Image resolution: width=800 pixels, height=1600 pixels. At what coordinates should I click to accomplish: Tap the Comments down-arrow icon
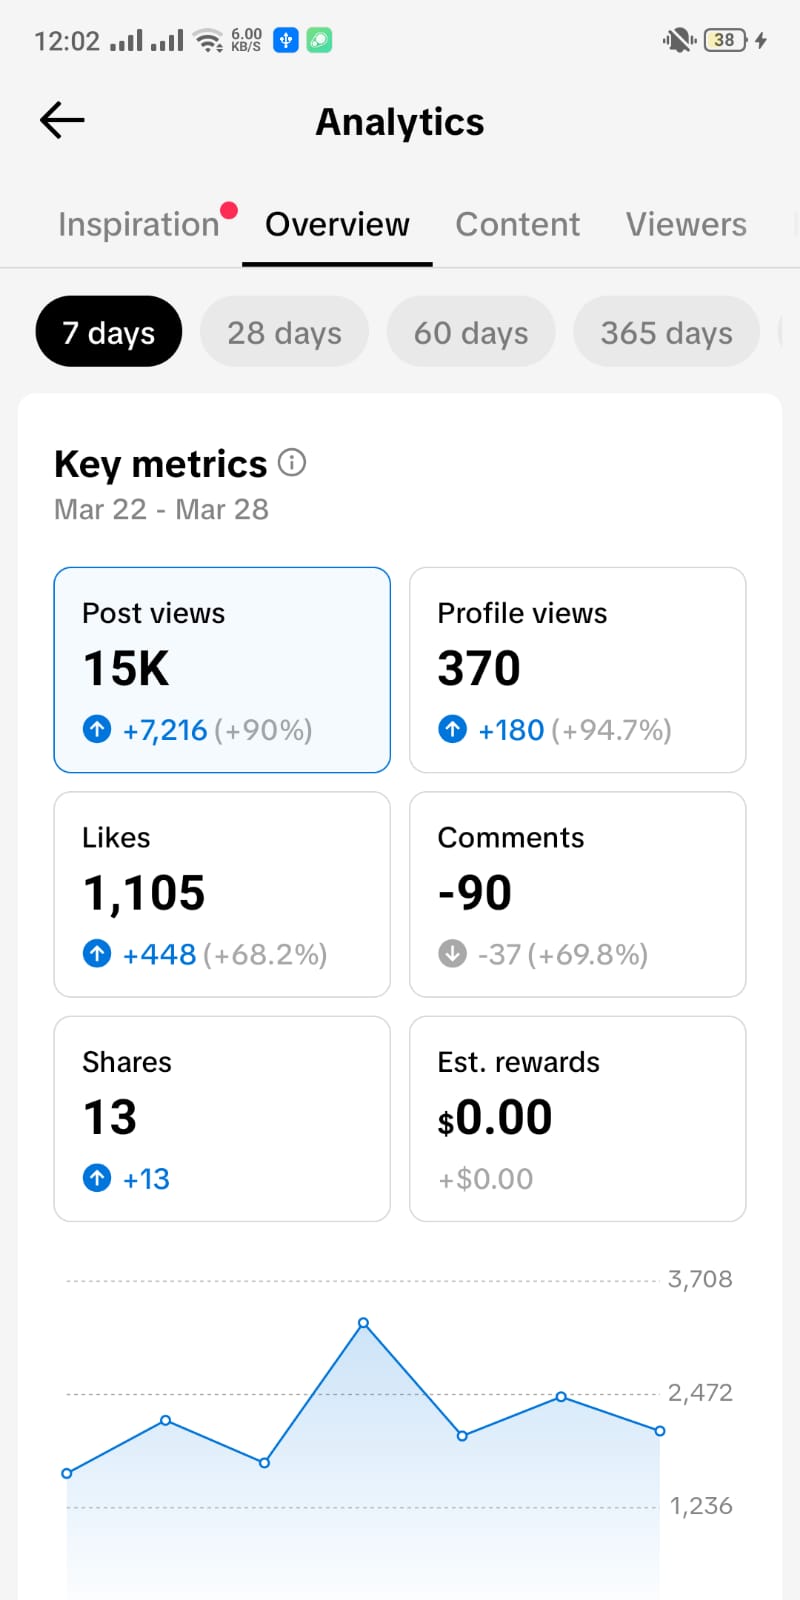452,954
